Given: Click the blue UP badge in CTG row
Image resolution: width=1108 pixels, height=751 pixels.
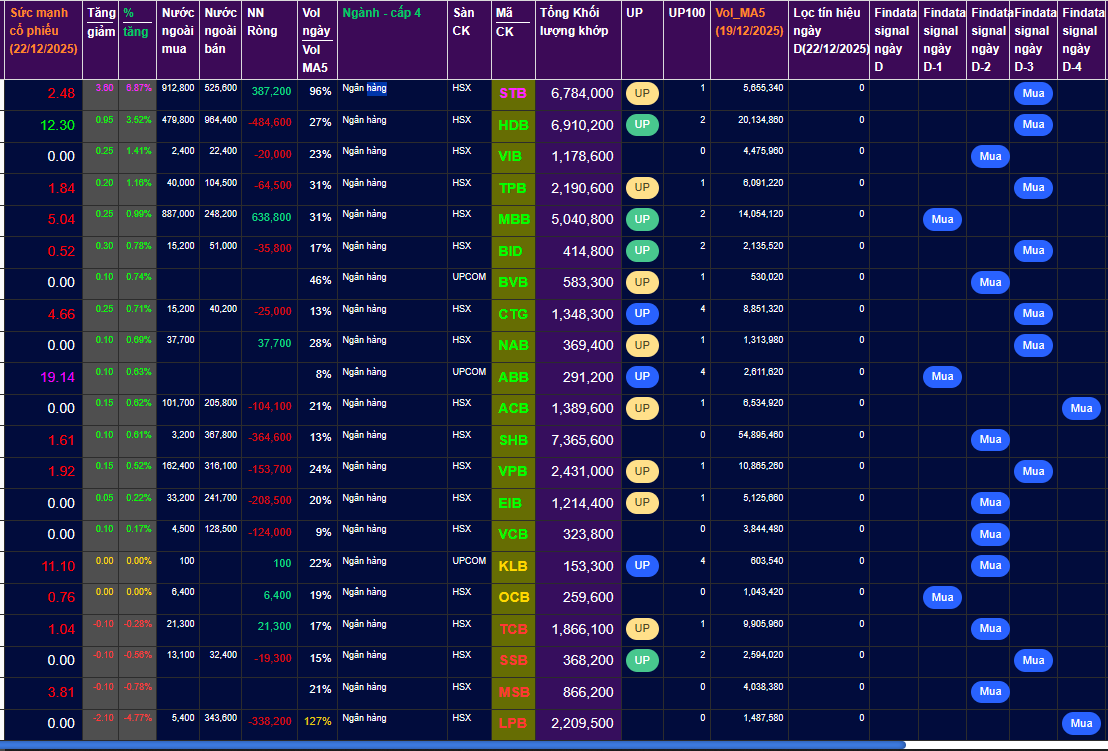Looking at the screenshot, I should tap(642, 313).
